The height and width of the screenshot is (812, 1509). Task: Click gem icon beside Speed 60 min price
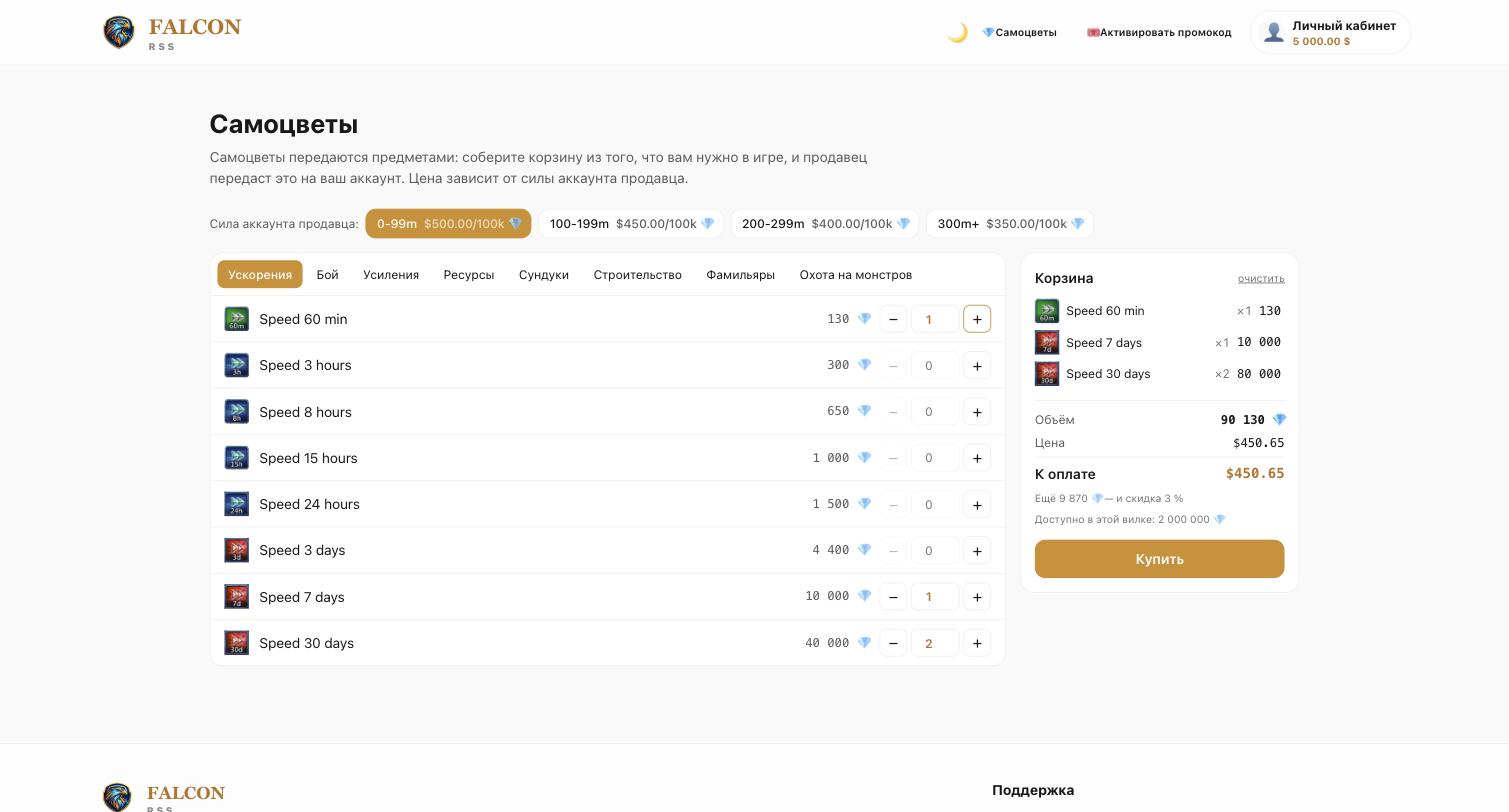[864, 319]
